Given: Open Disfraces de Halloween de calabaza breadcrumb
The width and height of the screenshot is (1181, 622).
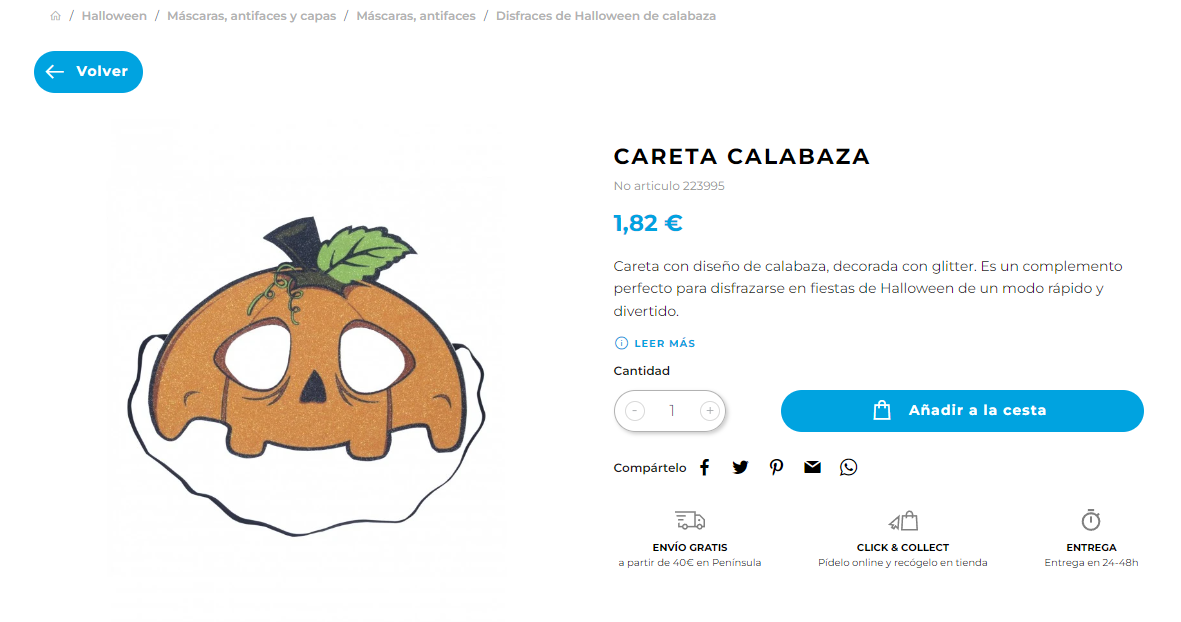Looking at the screenshot, I should tap(606, 16).
